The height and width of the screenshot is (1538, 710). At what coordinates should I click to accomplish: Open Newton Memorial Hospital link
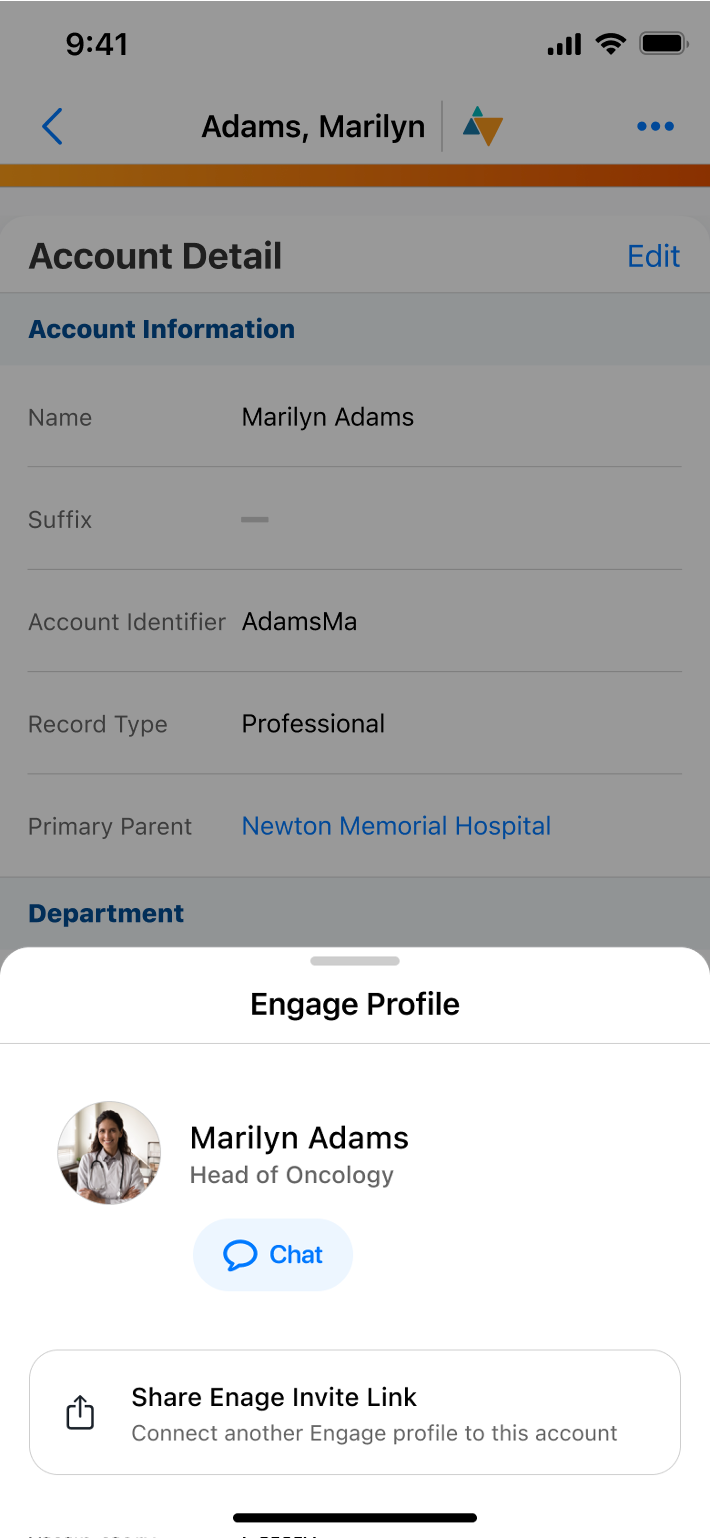[x=396, y=826]
